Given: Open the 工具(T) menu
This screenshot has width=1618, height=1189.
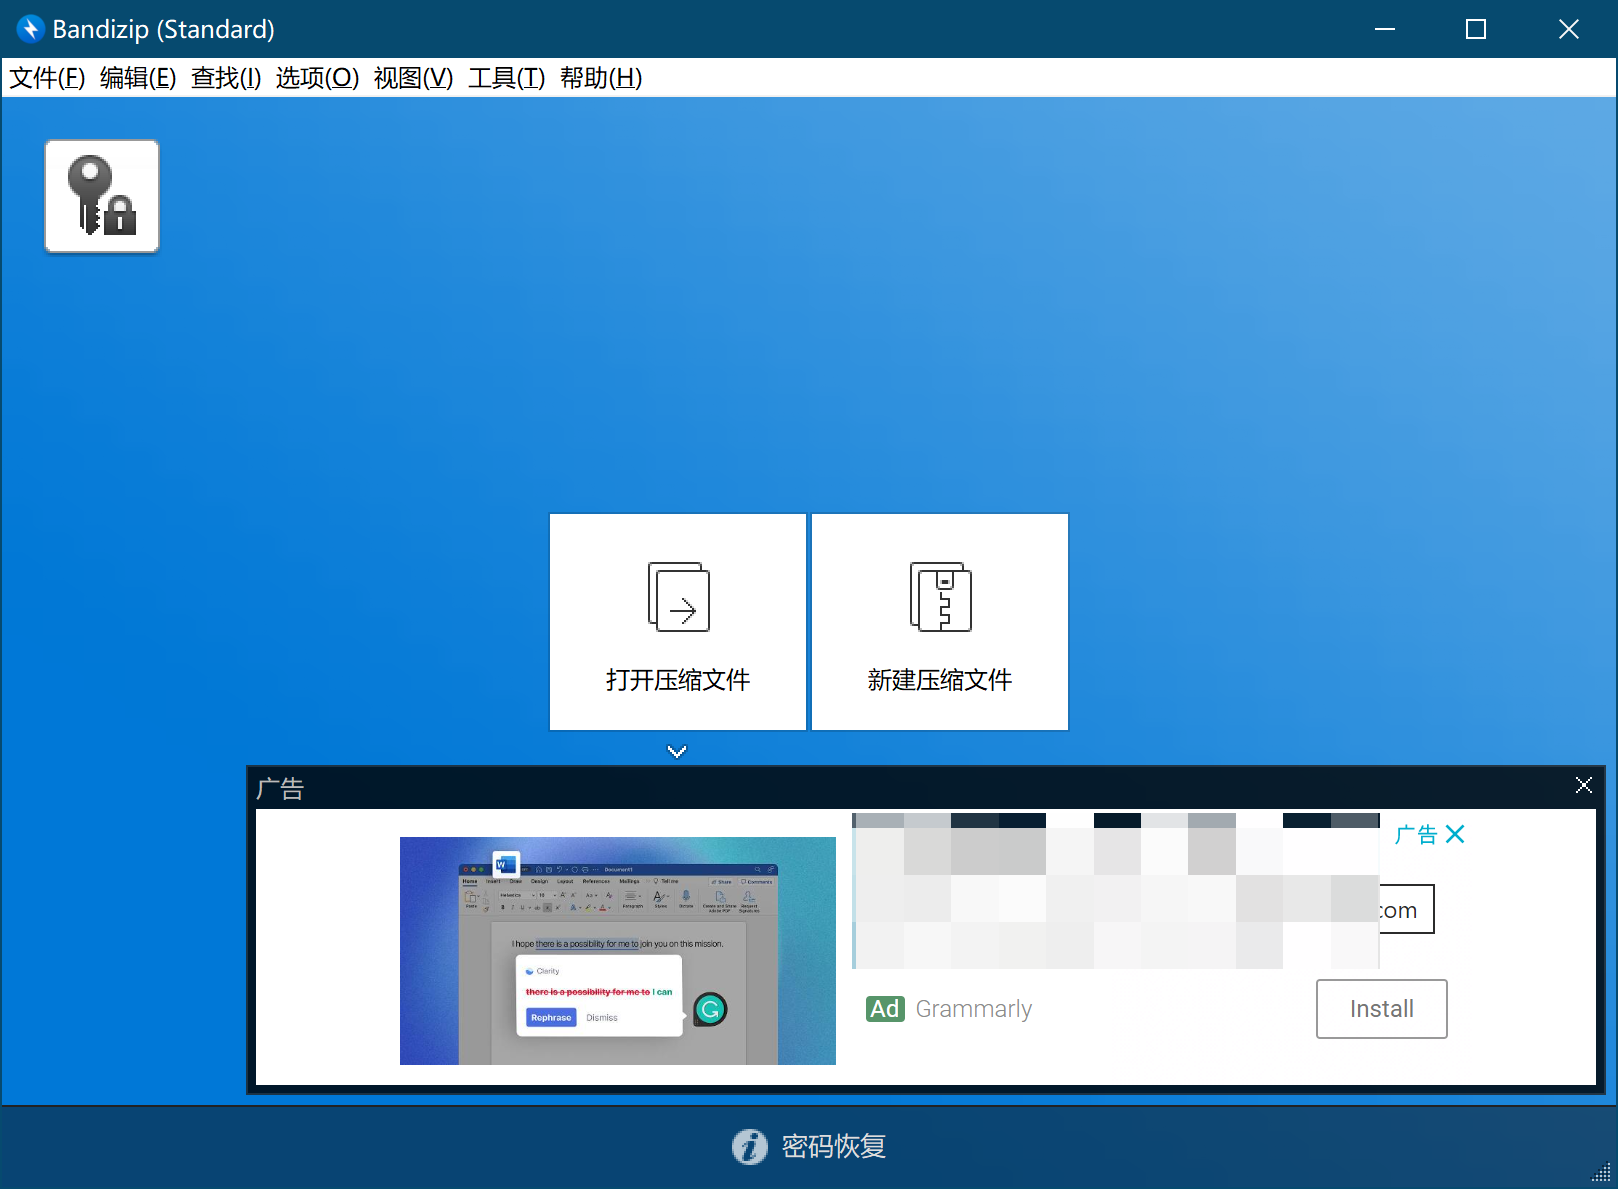Looking at the screenshot, I should tap(506, 78).
